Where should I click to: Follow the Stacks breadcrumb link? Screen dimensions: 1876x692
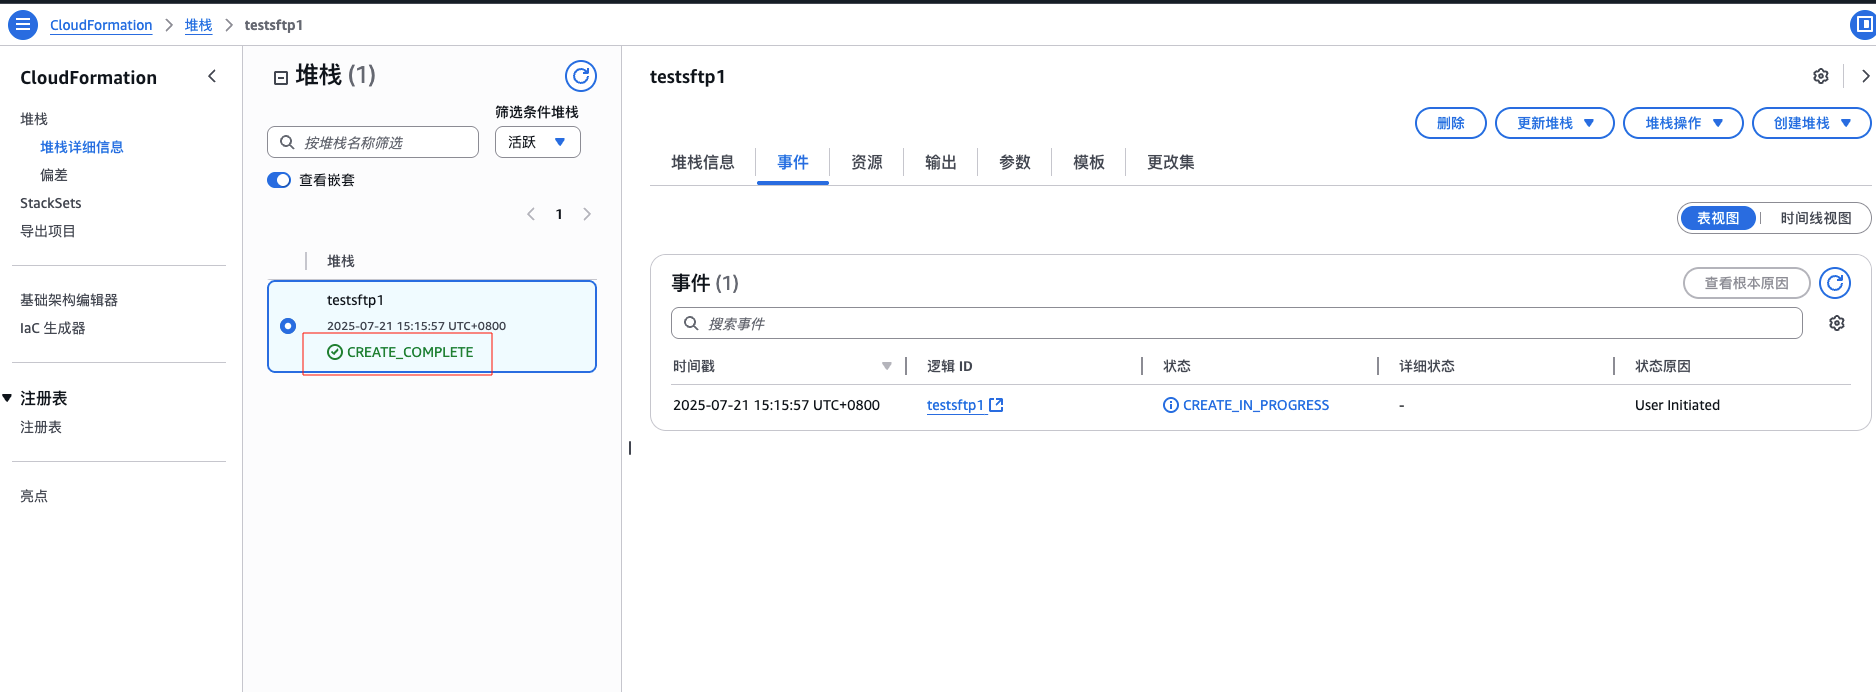click(x=198, y=25)
